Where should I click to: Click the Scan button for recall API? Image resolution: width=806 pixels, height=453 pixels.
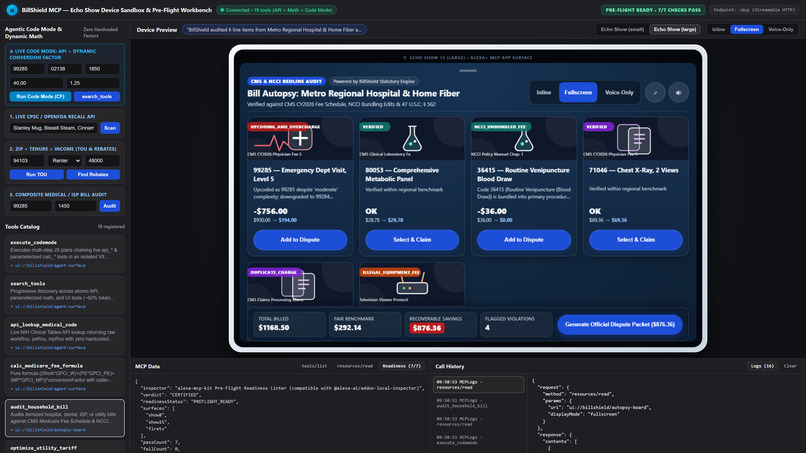(110, 128)
